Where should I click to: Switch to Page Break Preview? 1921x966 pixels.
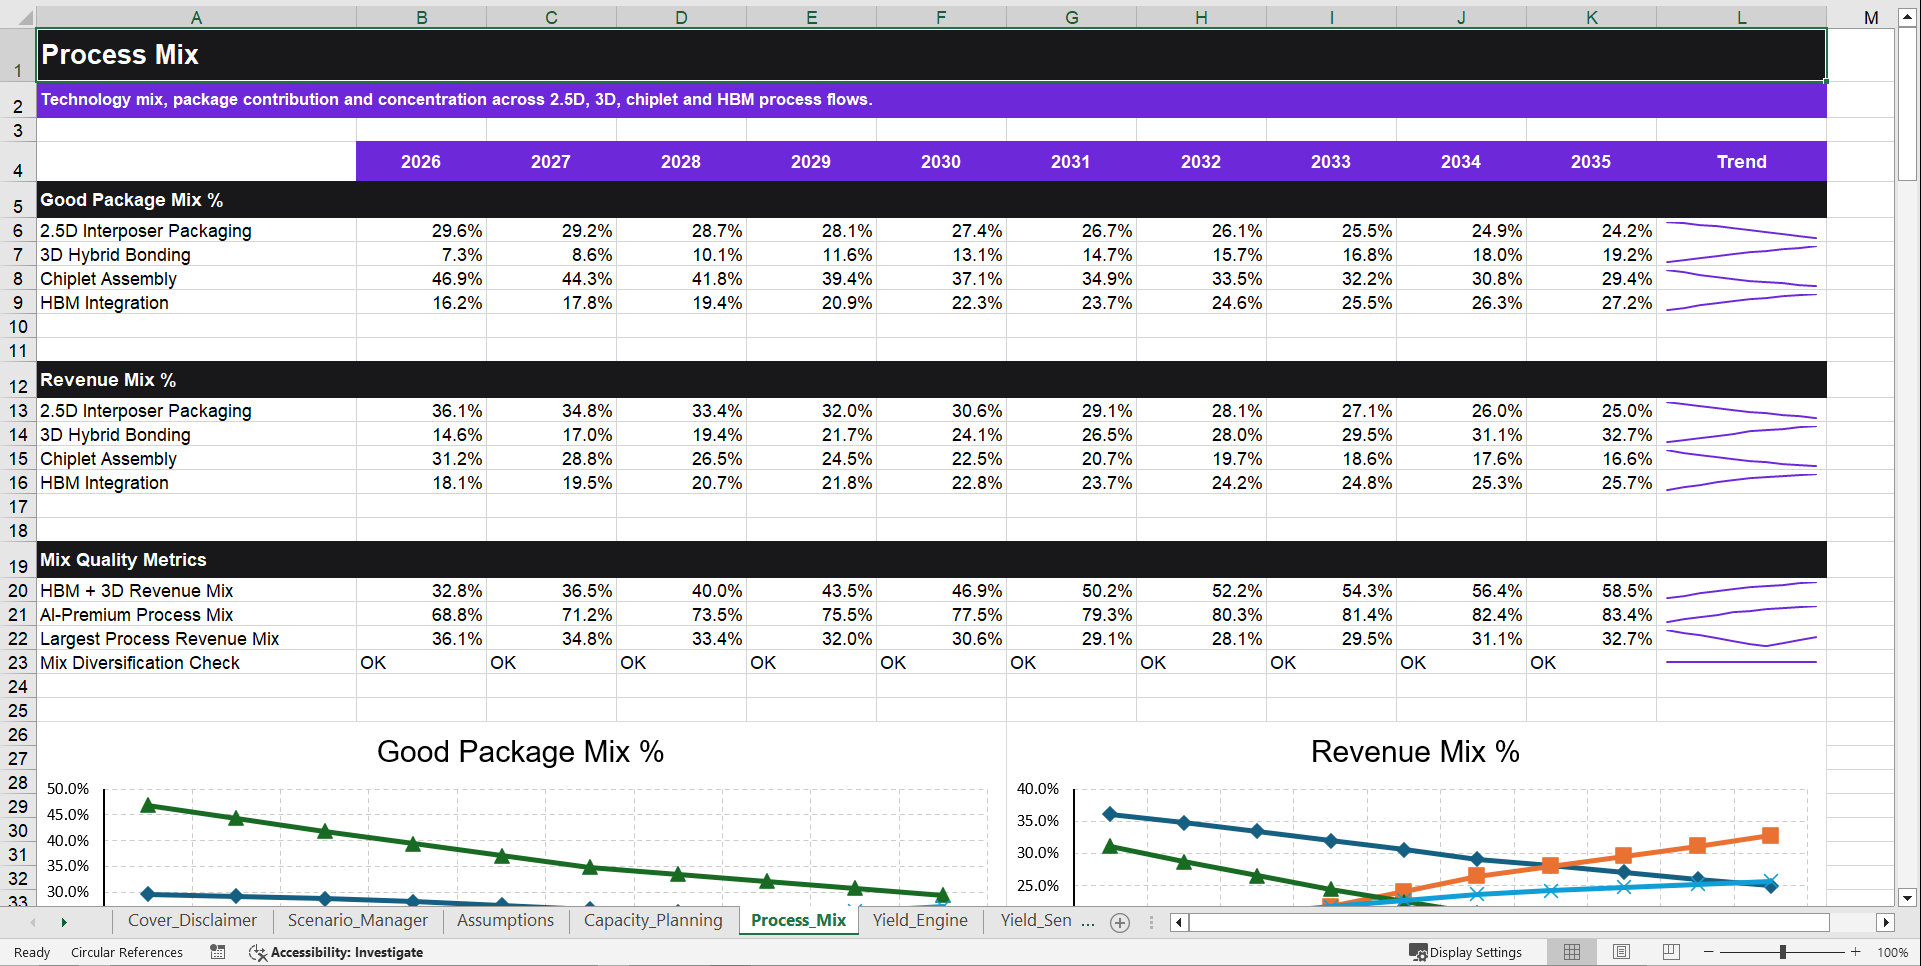[x=1671, y=952]
